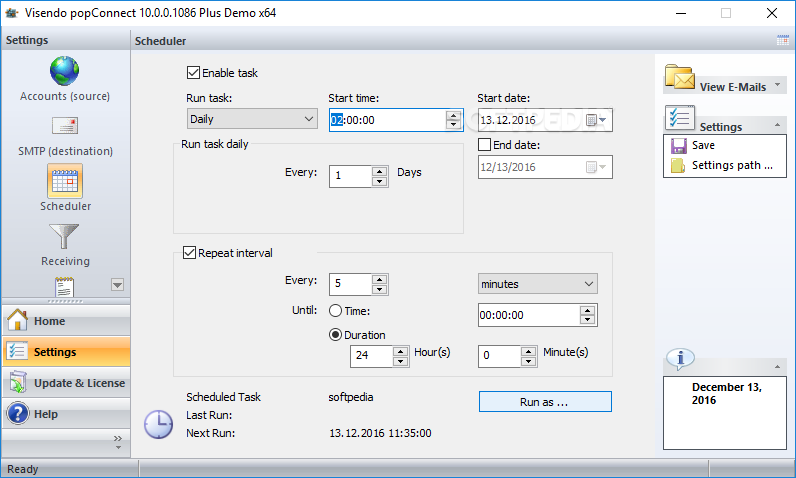Collapse the info date panel
The image size is (796, 478).
pyautogui.click(x=777, y=366)
